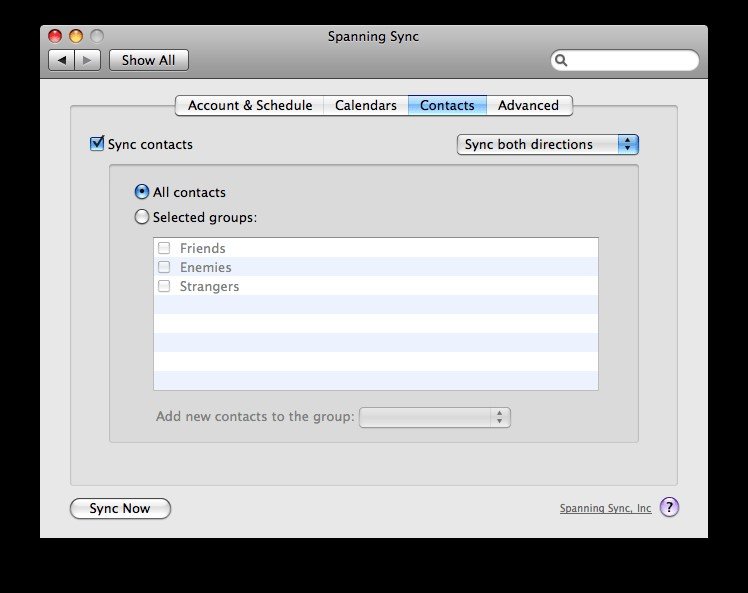Switch to Account & Schedule tab
This screenshot has height=593, width=748.
point(250,105)
